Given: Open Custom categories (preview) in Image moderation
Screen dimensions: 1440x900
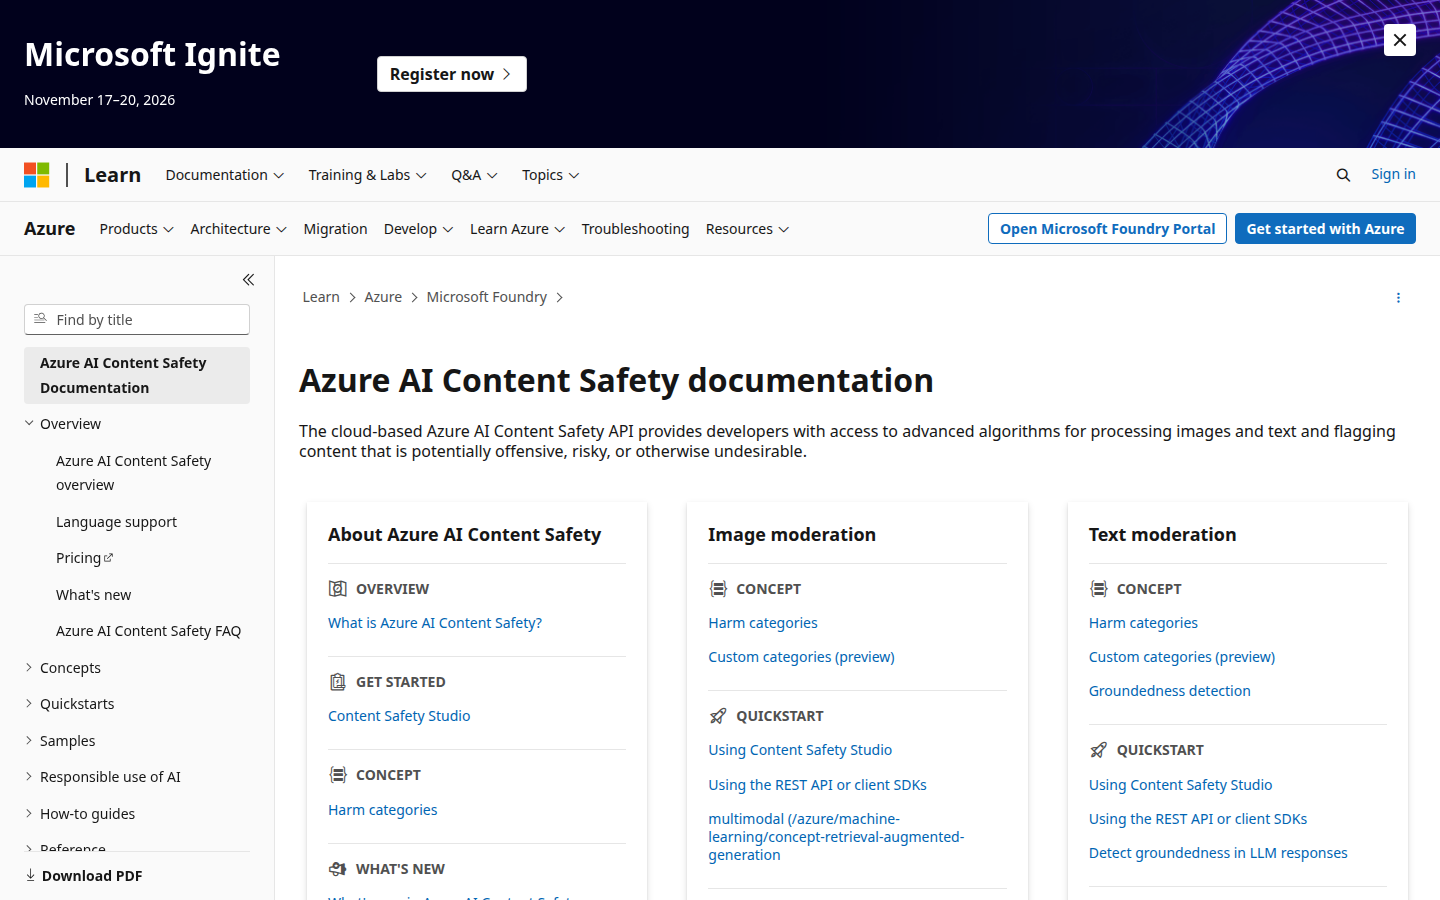Looking at the screenshot, I should click(802, 657).
